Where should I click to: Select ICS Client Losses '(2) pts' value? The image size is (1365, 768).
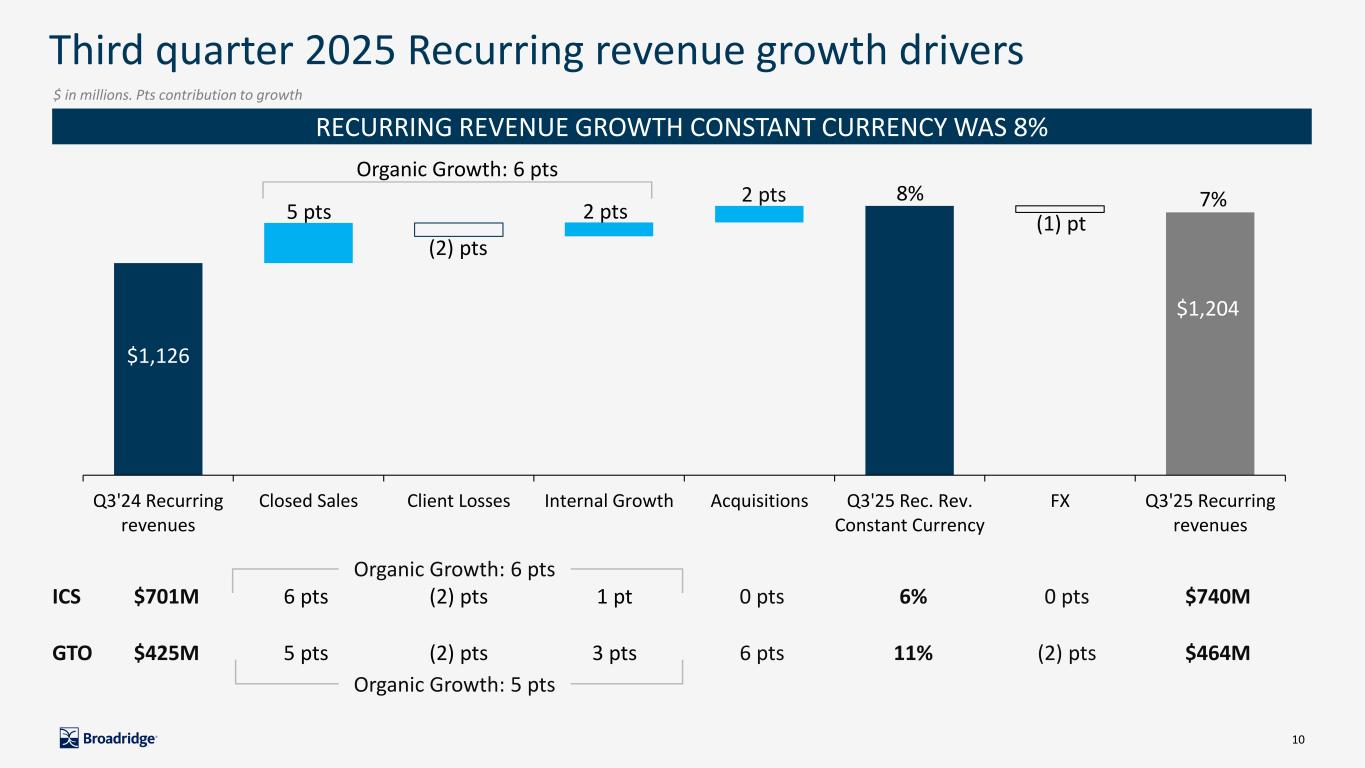(458, 597)
